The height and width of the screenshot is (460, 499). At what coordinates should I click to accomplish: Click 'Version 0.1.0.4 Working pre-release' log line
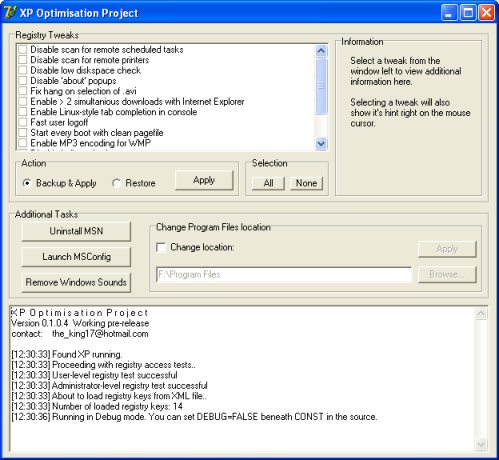click(x=80, y=323)
